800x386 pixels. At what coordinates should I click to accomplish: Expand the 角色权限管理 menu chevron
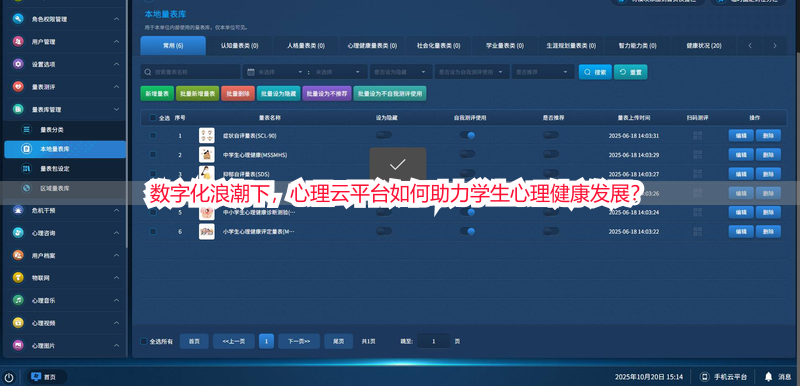tap(116, 19)
